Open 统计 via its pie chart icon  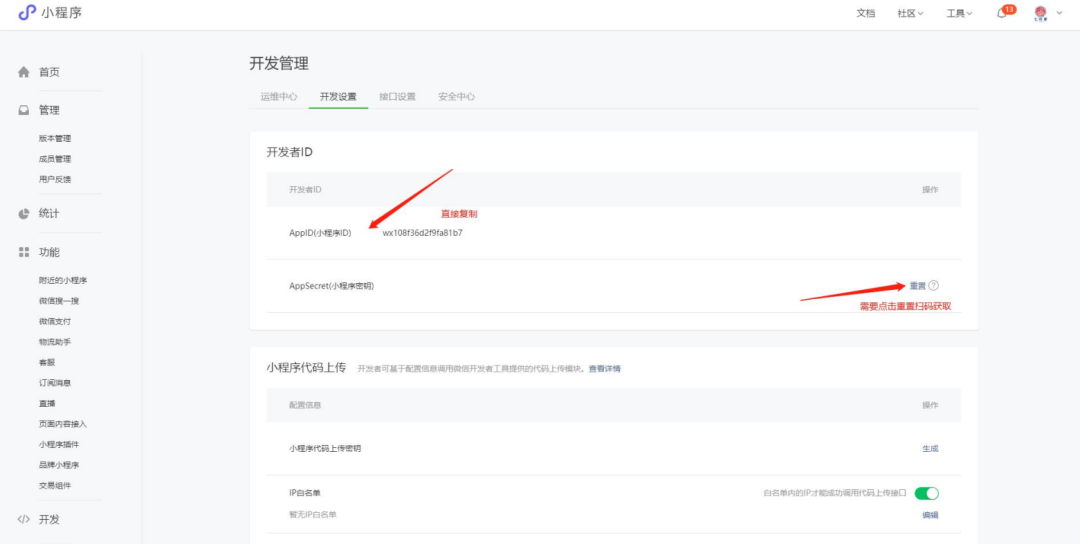click(24, 214)
